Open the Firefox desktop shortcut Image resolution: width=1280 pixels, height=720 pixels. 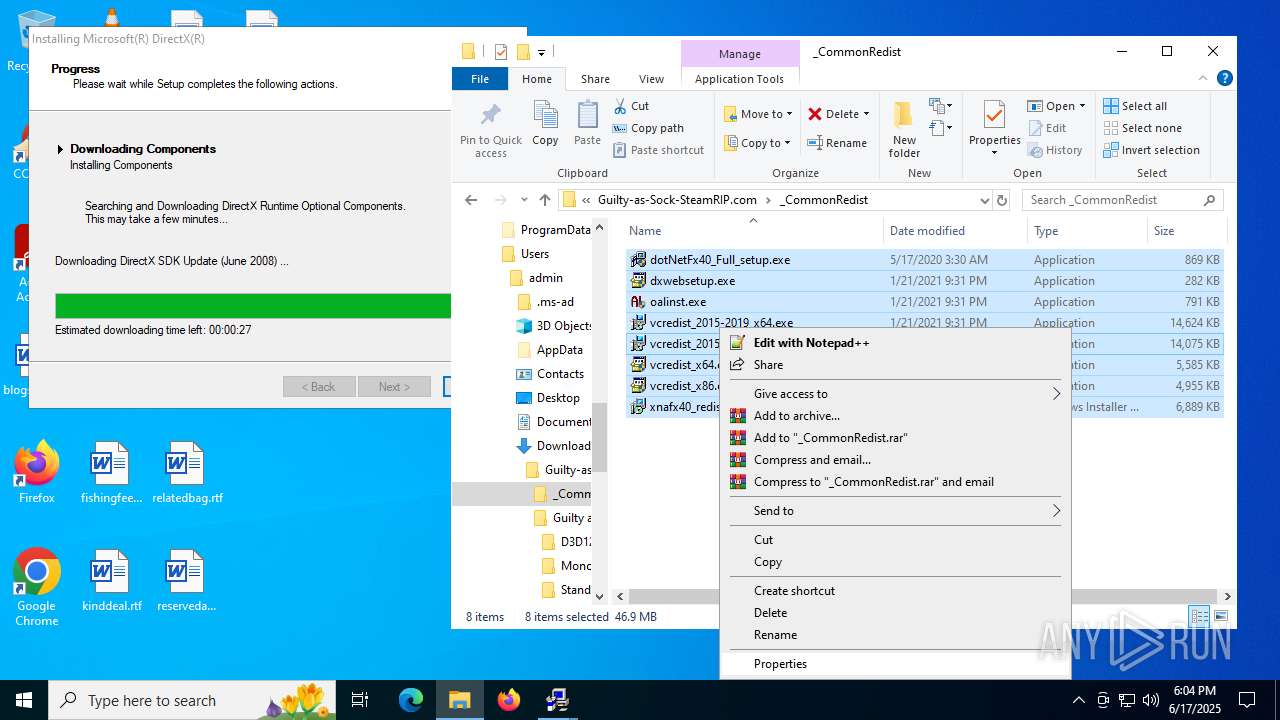click(x=37, y=473)
